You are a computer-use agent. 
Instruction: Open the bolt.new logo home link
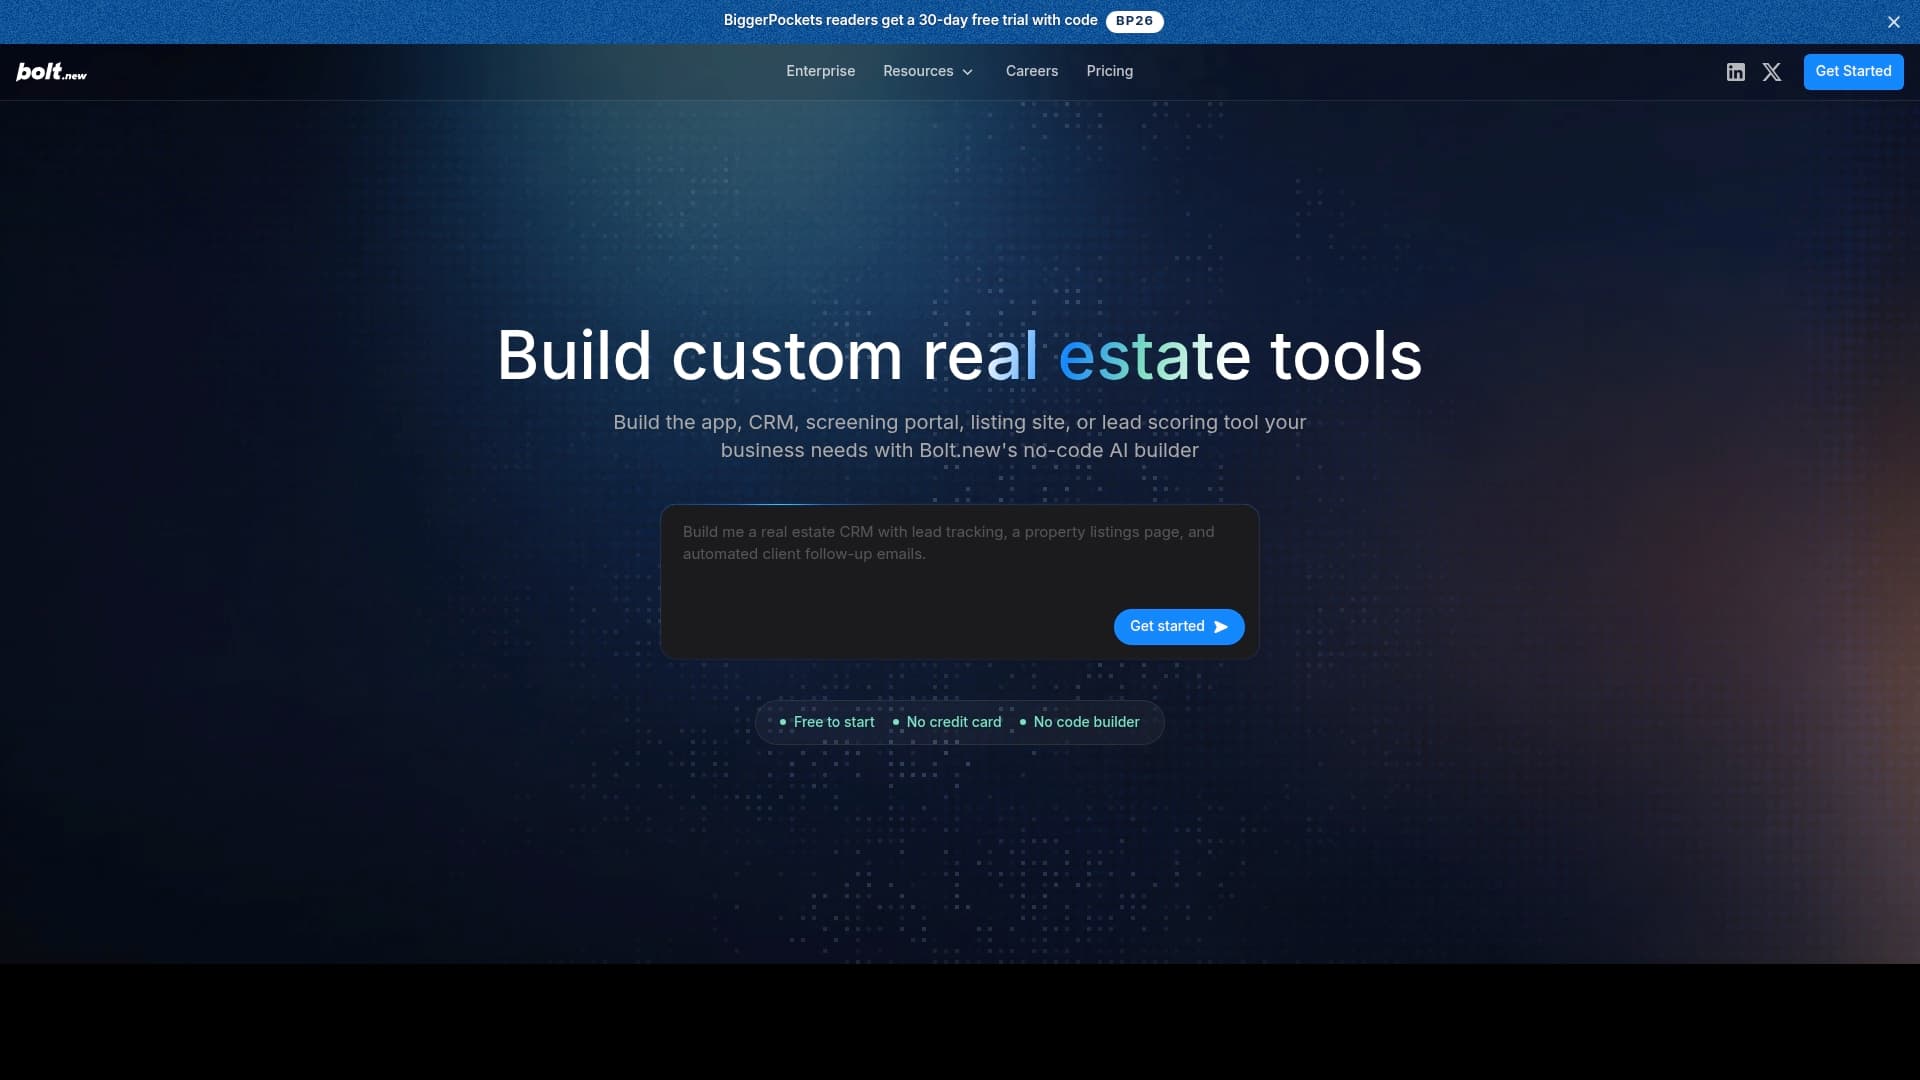(51, 71)
